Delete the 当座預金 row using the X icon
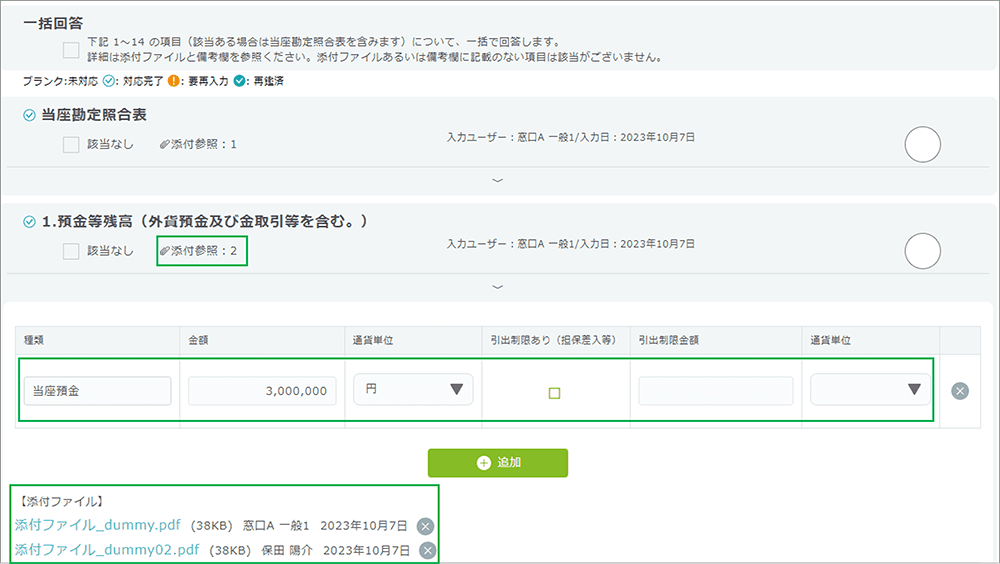 pyautogui.click(x=960, y=391)
